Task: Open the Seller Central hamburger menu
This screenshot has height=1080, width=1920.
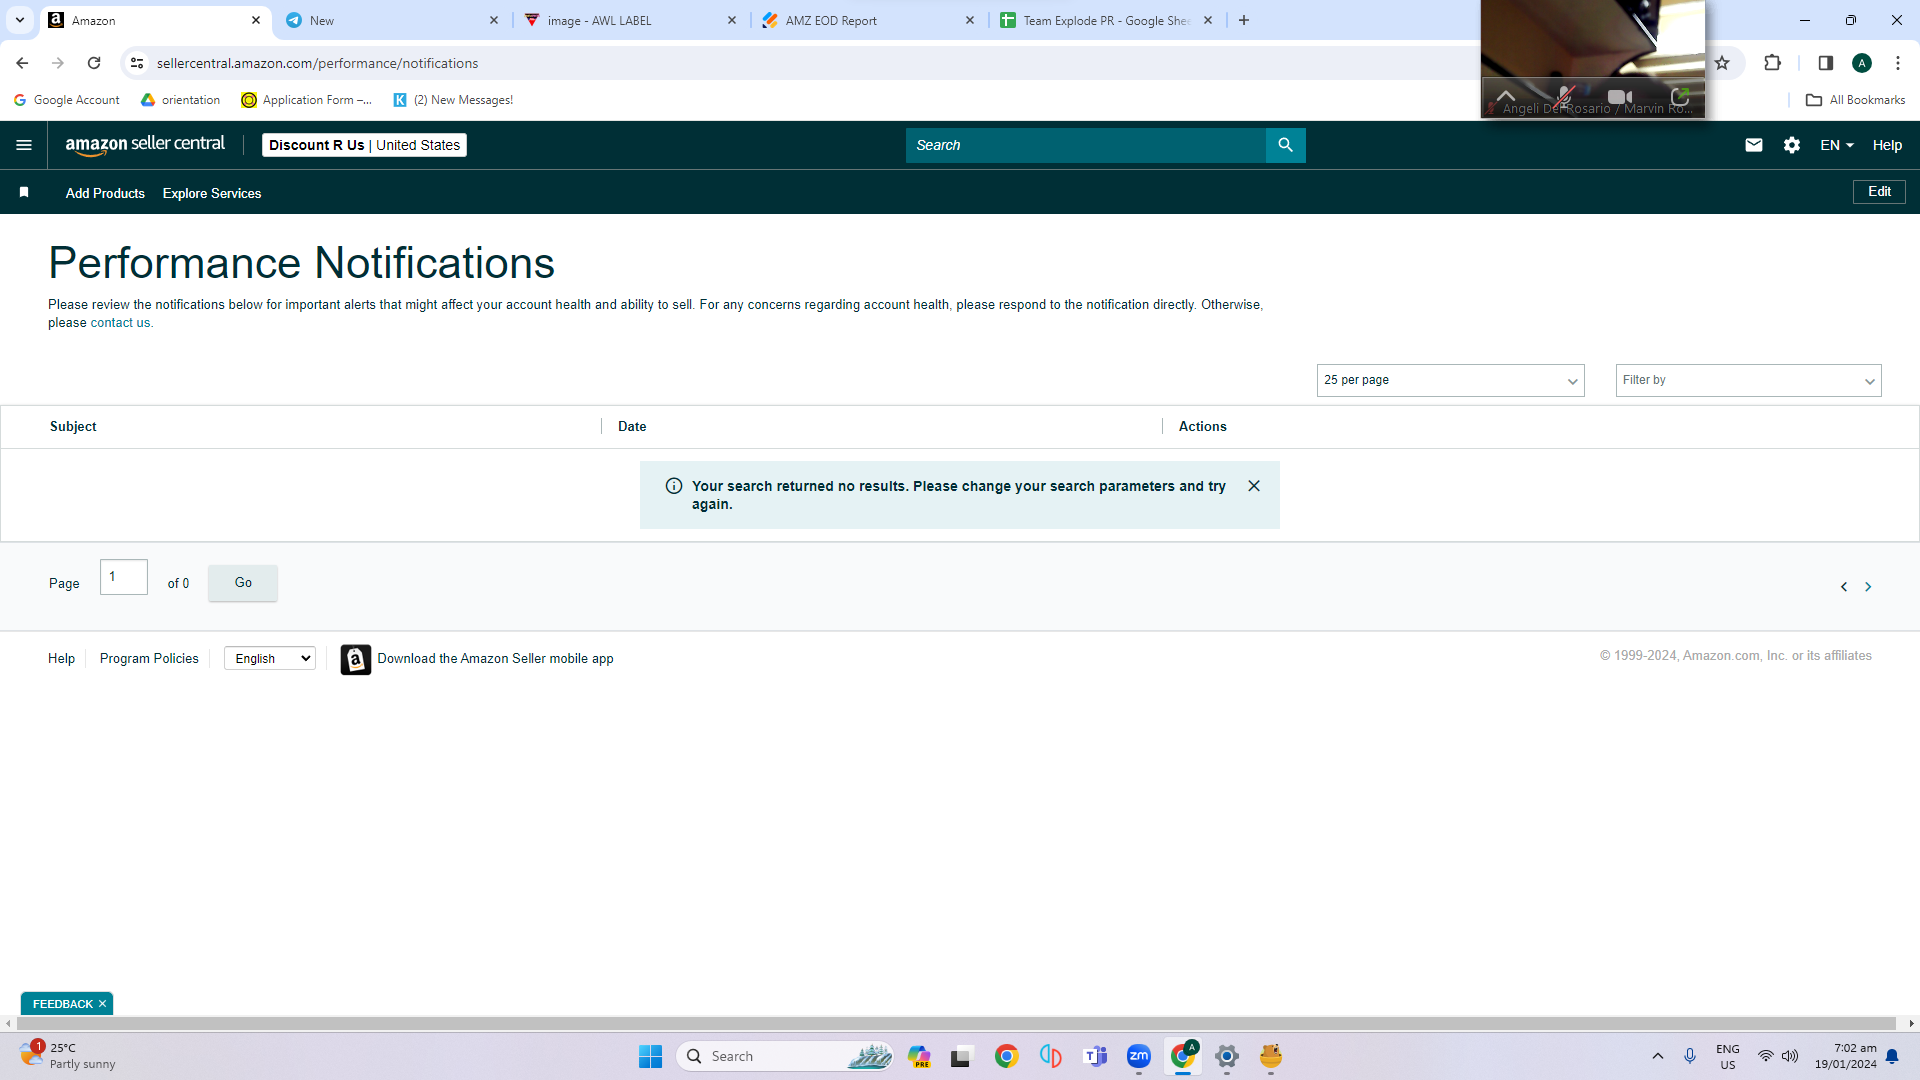Action: [24, 145]
